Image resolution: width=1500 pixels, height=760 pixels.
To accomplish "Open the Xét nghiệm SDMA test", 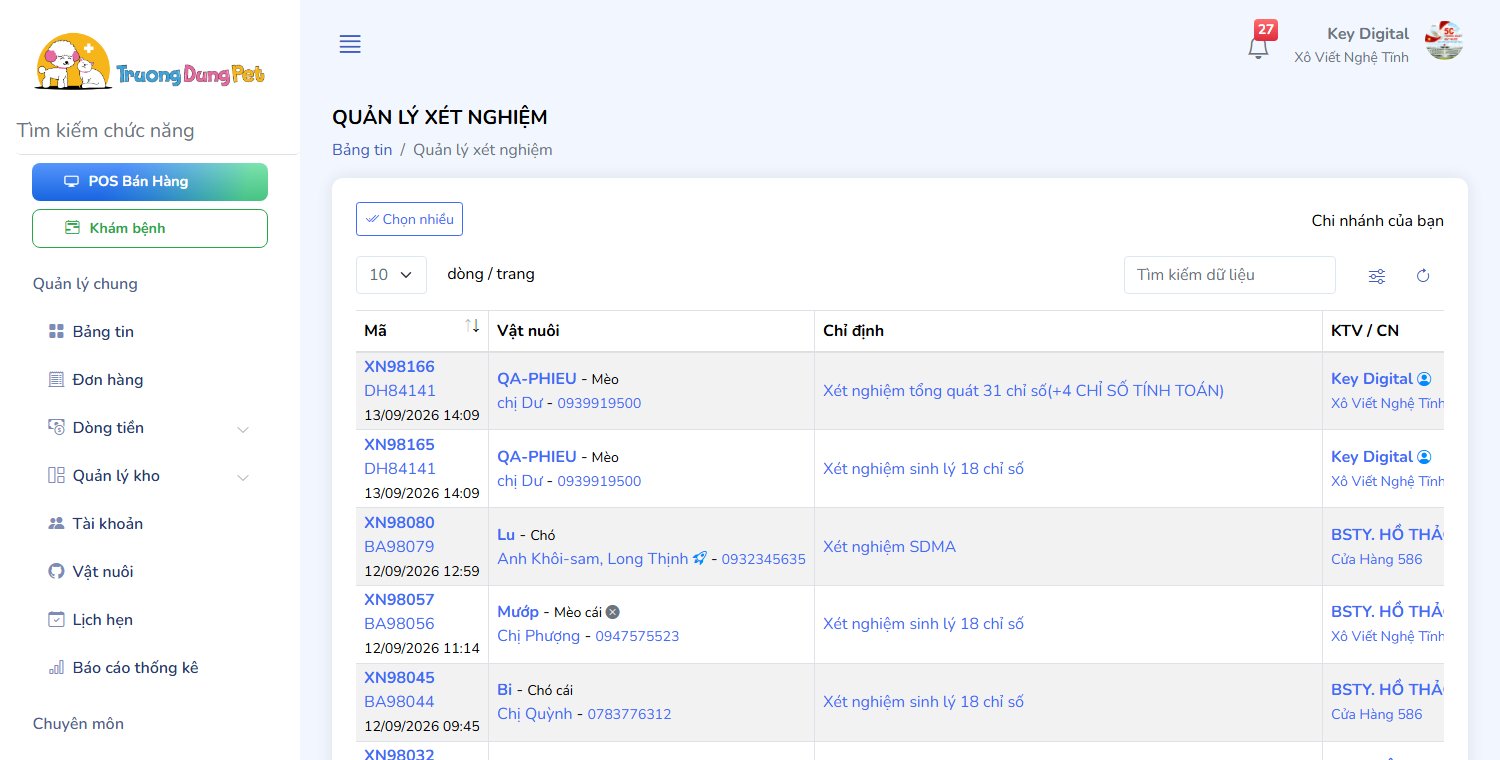I will 889,547.
